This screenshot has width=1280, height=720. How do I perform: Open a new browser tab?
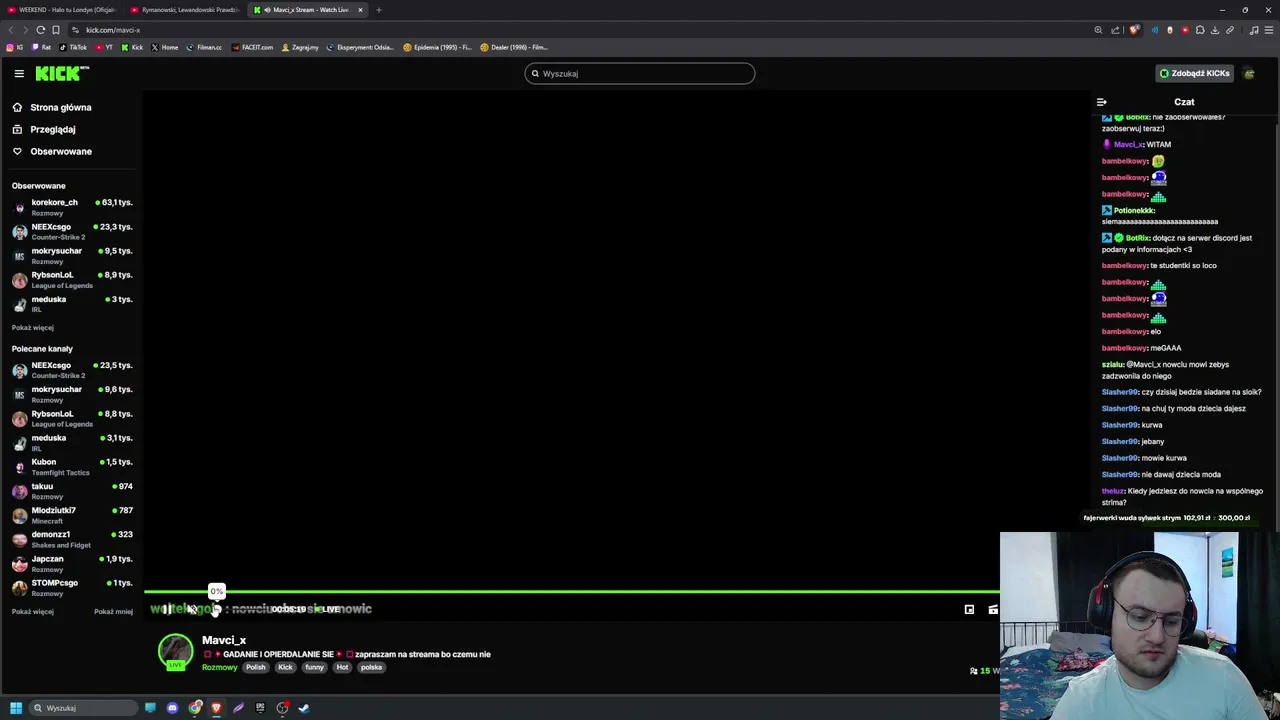379,10
